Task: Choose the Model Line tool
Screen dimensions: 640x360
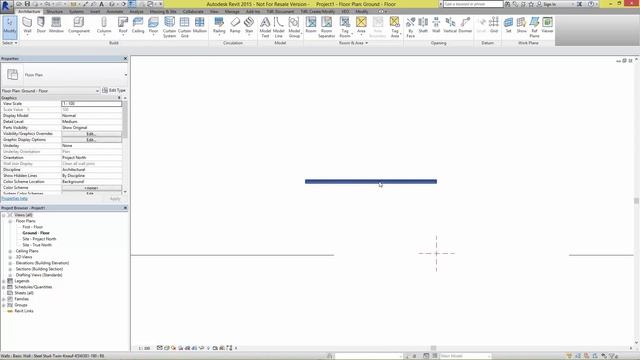Action: coord(279,27)
